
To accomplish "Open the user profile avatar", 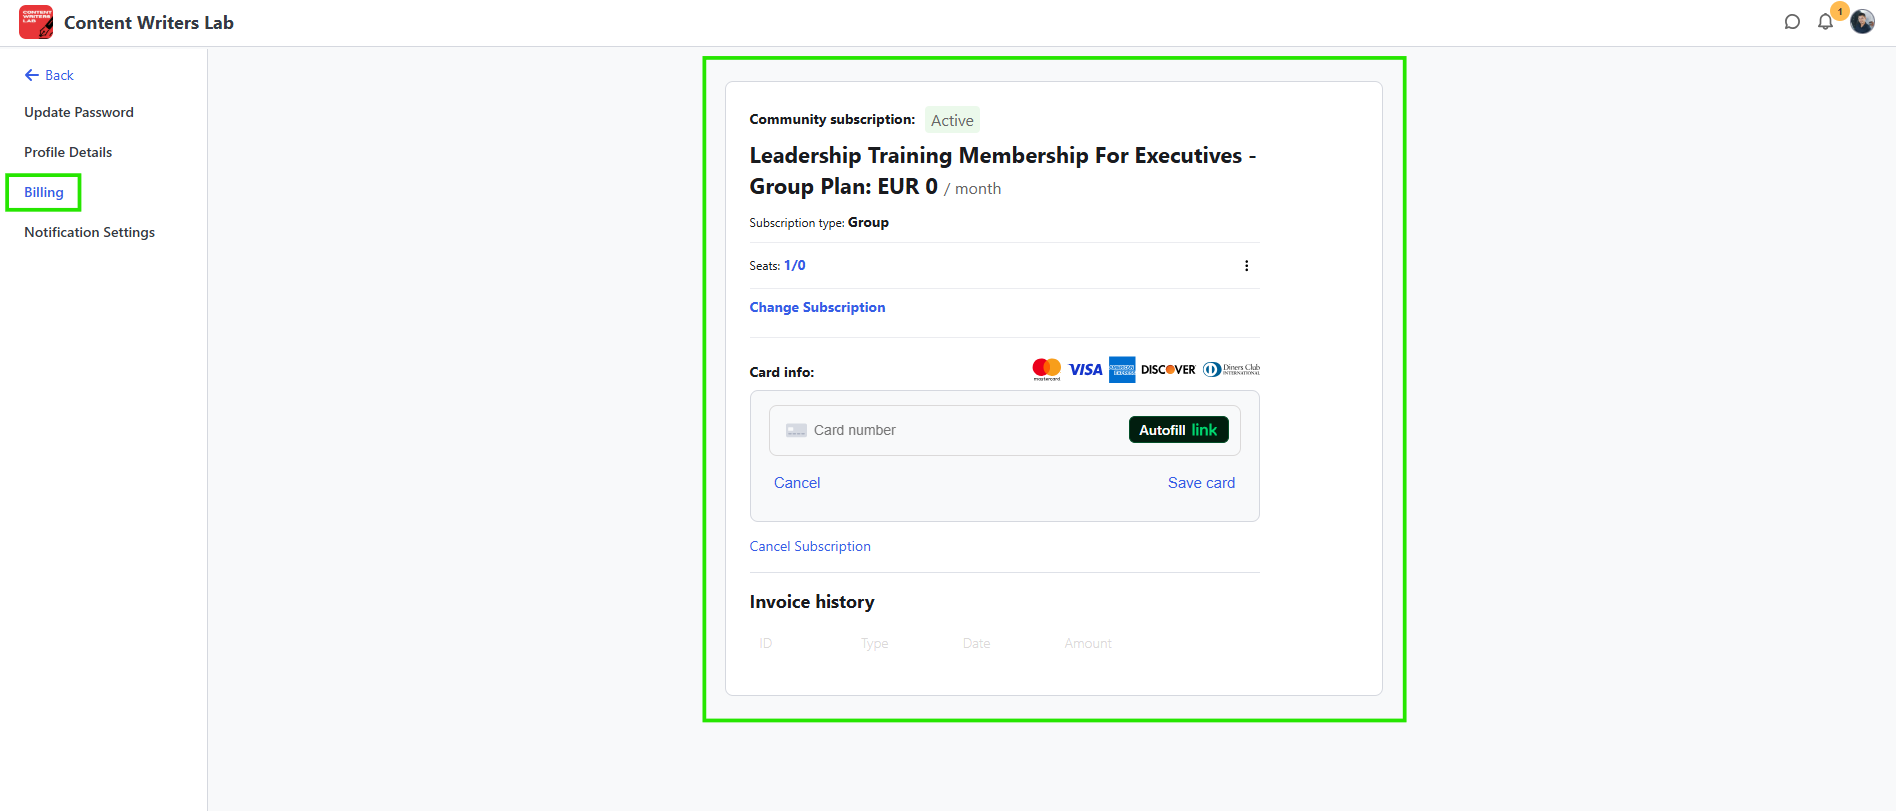I will [1862, 22].
